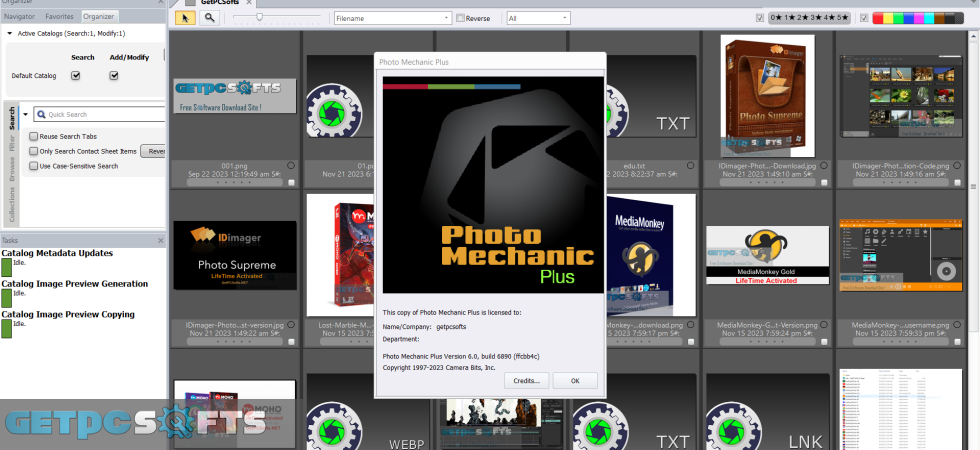This screenshot has width=980, height=450.
Task: Collapse the Active Catalogs section
Action: pos(10,33)
